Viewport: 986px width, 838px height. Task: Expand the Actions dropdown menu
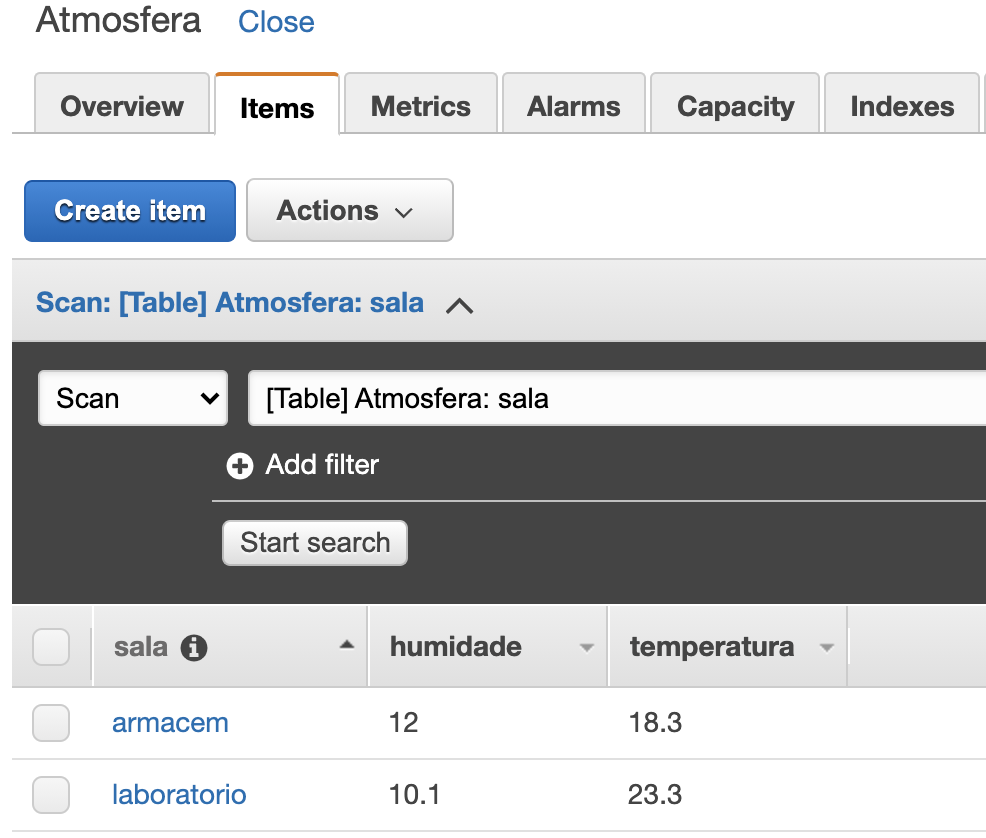point(349,211)
